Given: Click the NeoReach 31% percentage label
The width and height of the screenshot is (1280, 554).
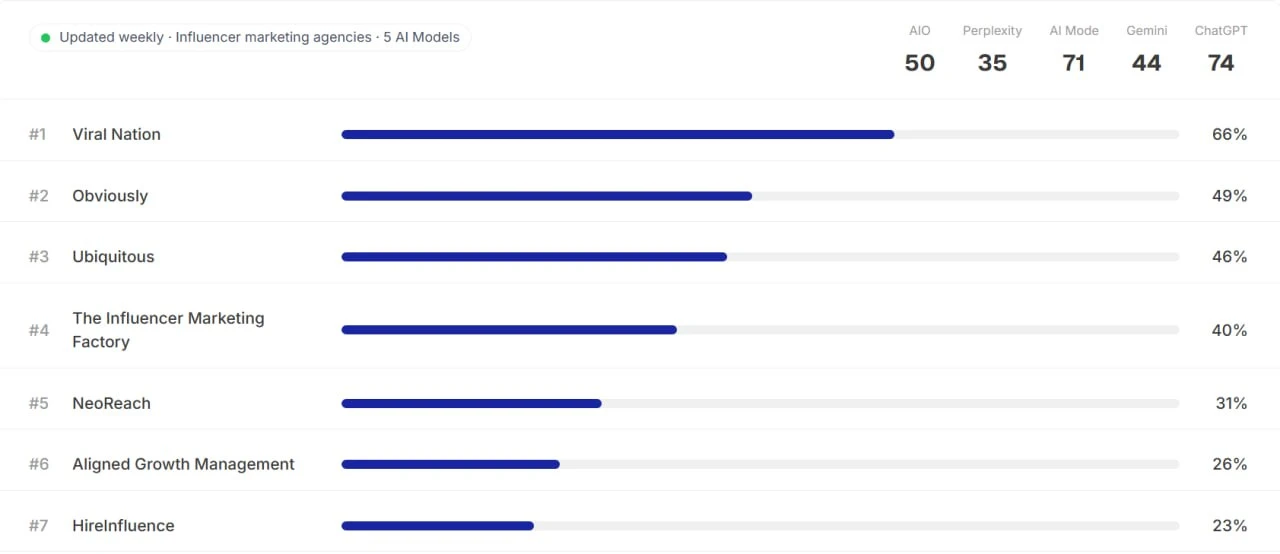Looking at the screenshot, I should tap(1231, 404).
